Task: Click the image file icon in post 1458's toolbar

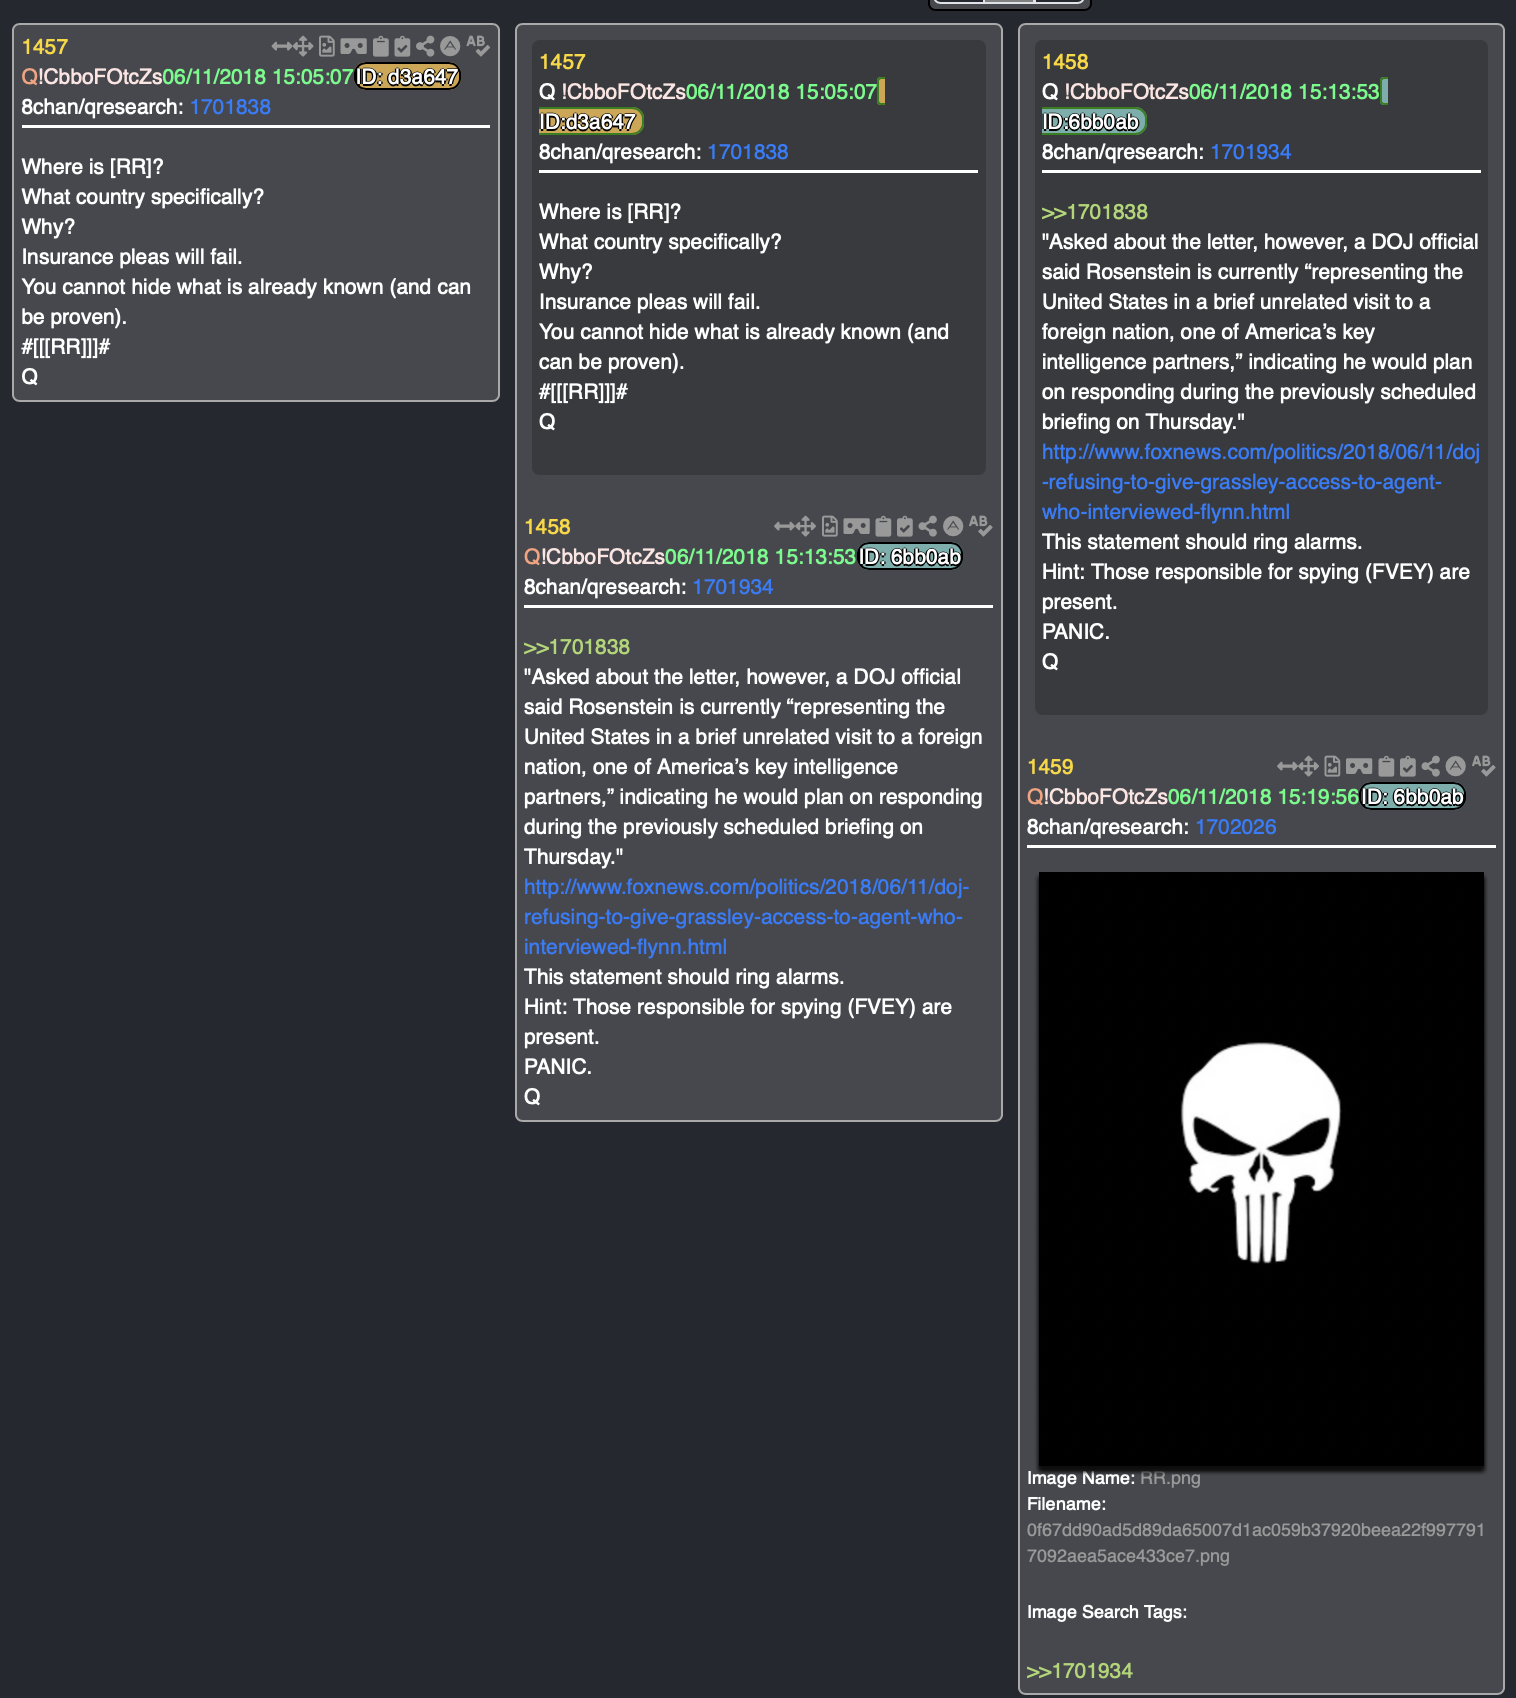Action: [830, 526]
